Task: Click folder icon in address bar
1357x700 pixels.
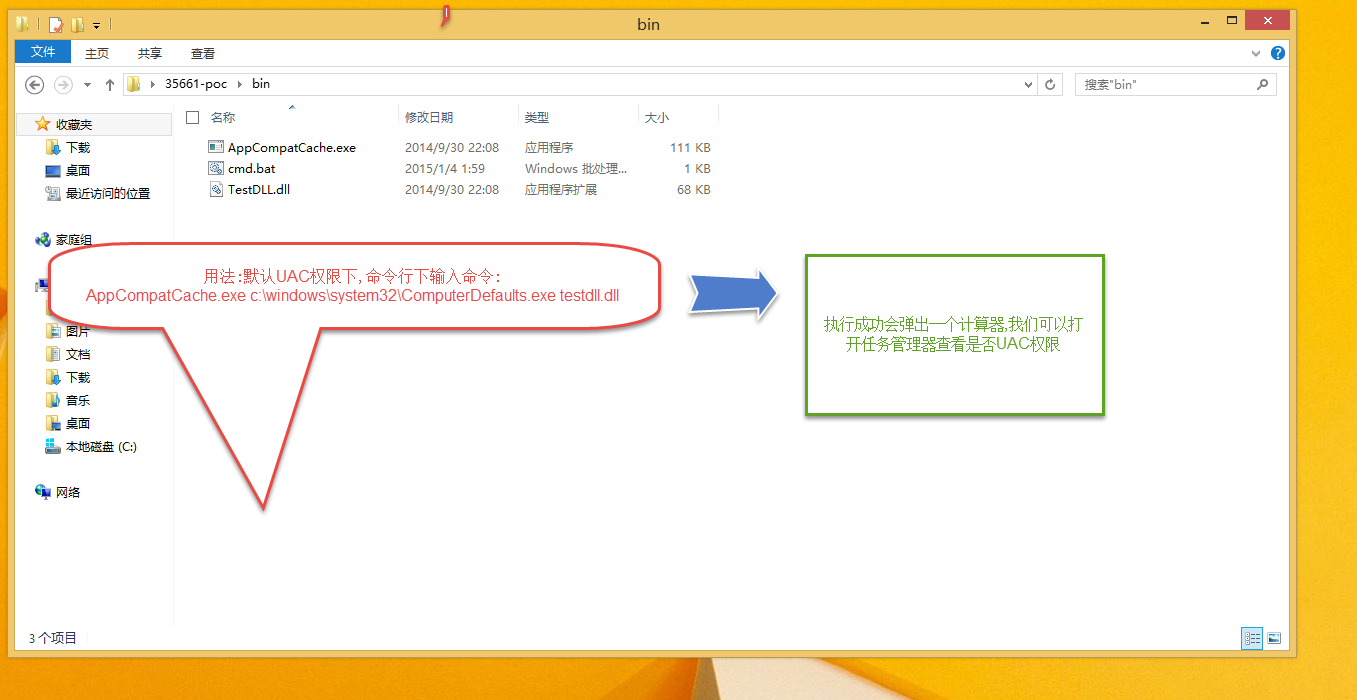Action: 133,84
